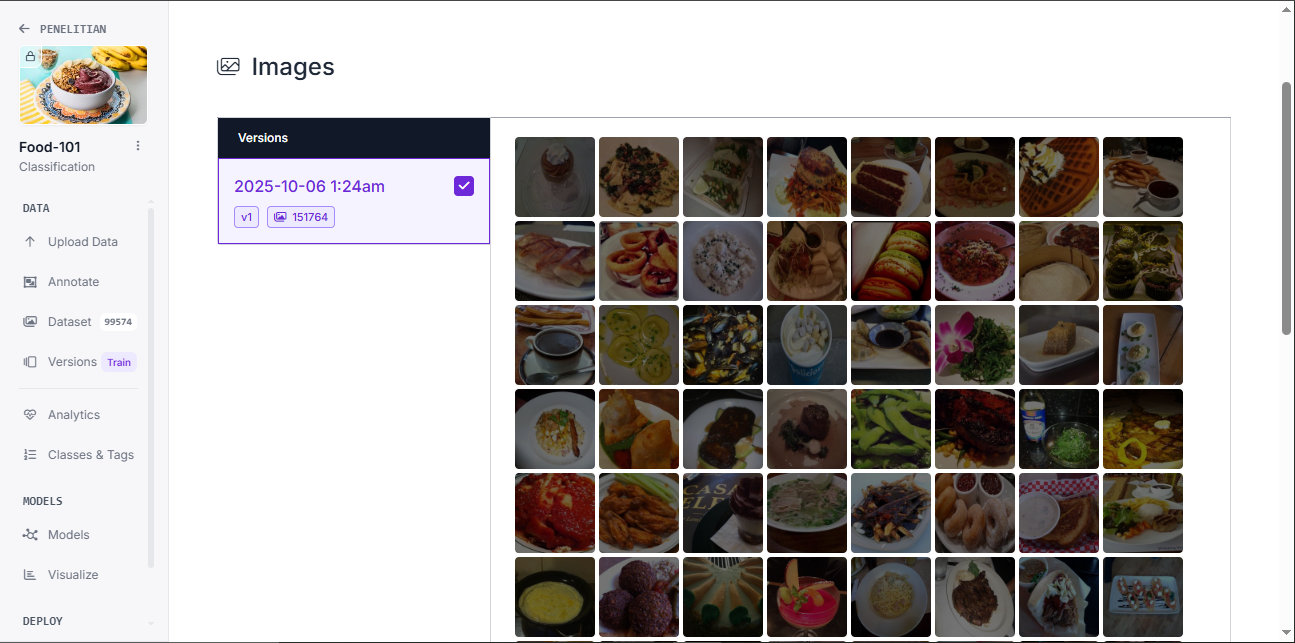Screen dimensions: 1295x643
Task: Open the red velvet cake thumbnail
Action: coord(891,177)
